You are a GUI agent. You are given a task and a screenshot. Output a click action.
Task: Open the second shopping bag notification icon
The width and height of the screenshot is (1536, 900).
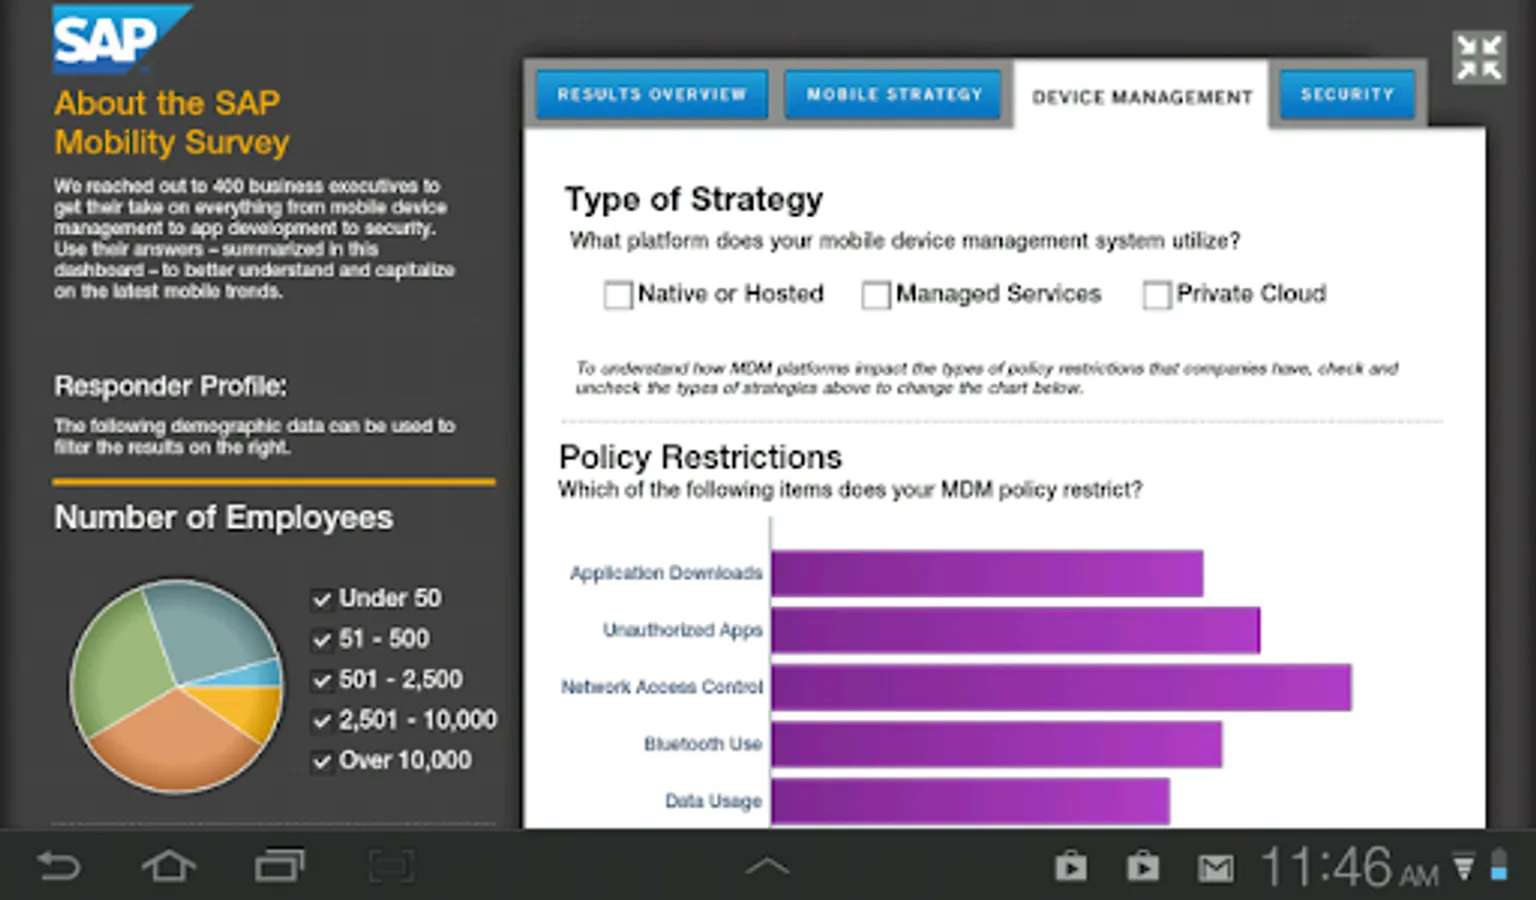(1143, 866)
